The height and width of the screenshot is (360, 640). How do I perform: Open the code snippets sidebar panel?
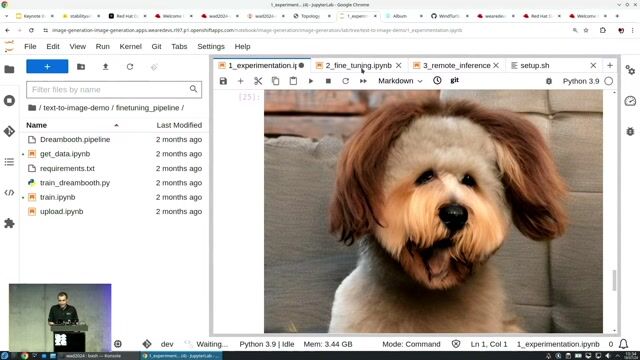pos(9,193)
